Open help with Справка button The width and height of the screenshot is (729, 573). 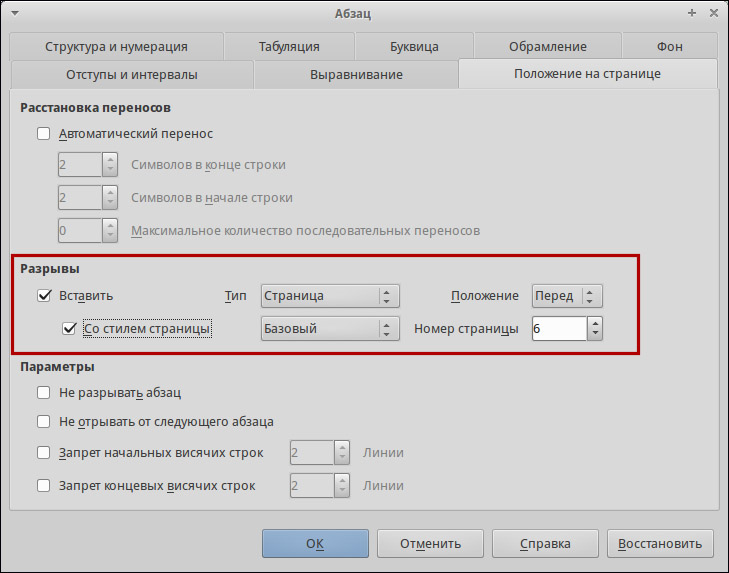[545, 543]
